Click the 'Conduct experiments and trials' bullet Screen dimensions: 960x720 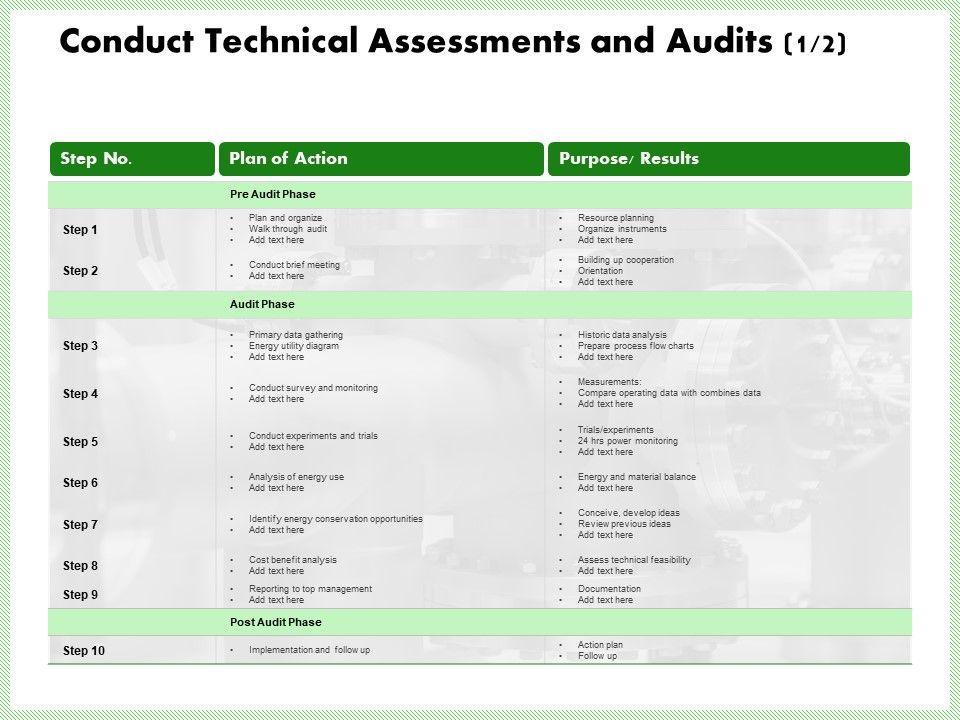point(313,436)
